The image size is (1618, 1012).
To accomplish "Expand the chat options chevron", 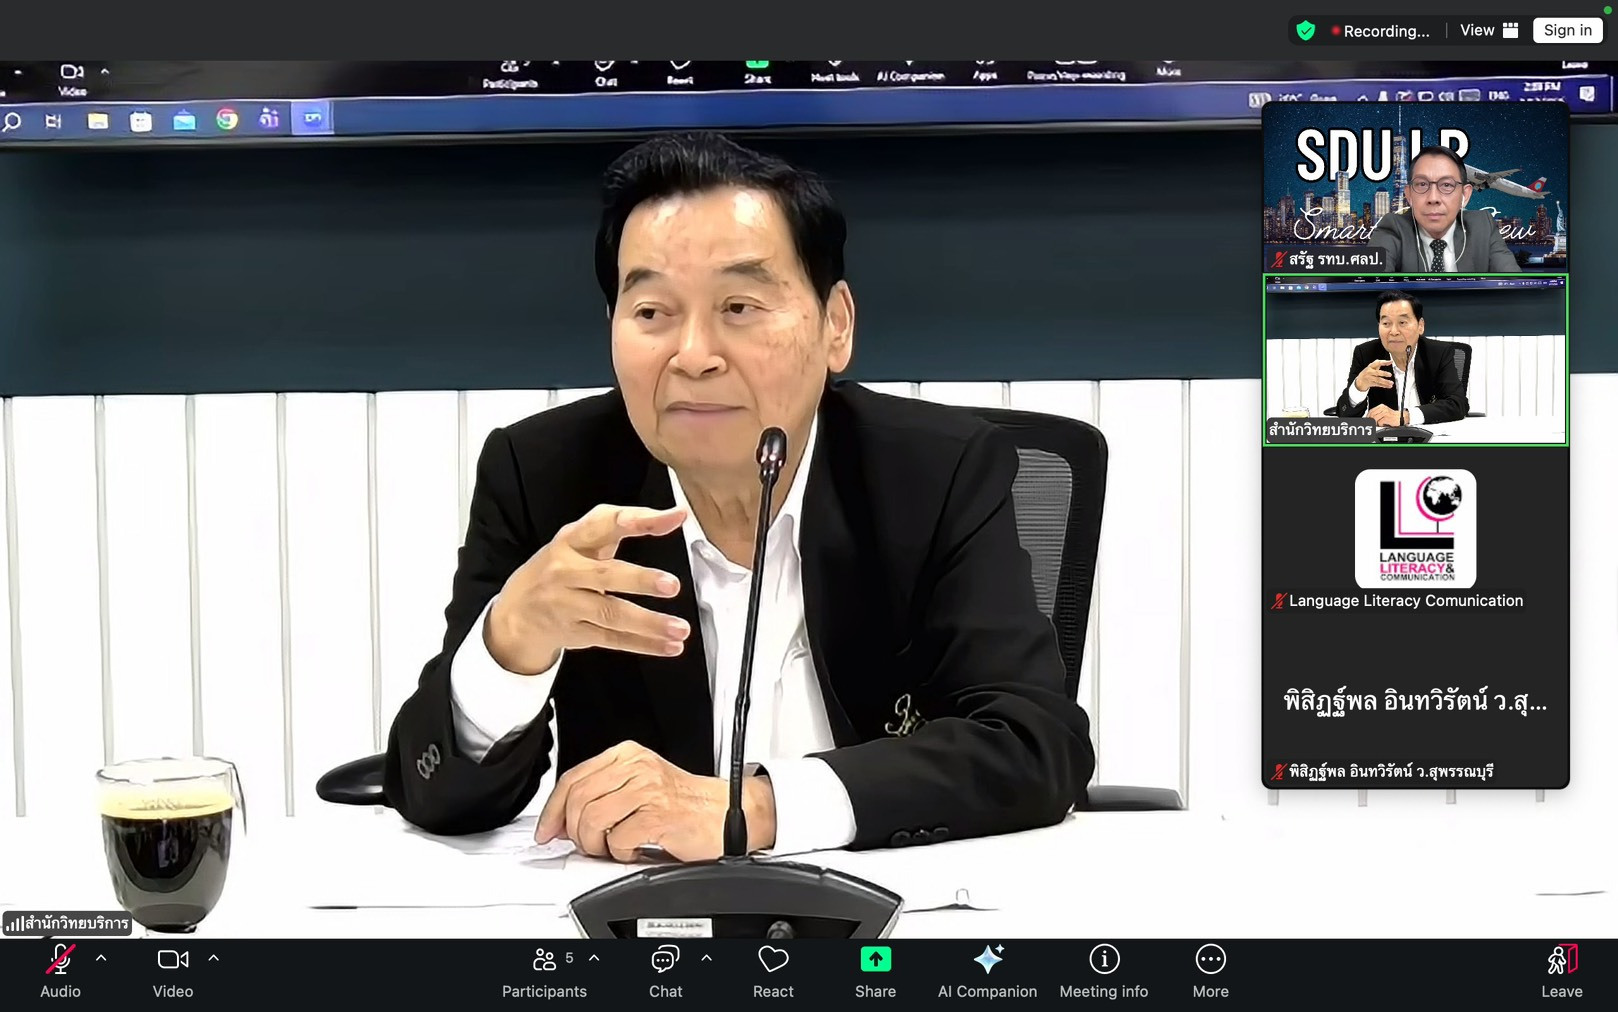I will coord(706,958).
